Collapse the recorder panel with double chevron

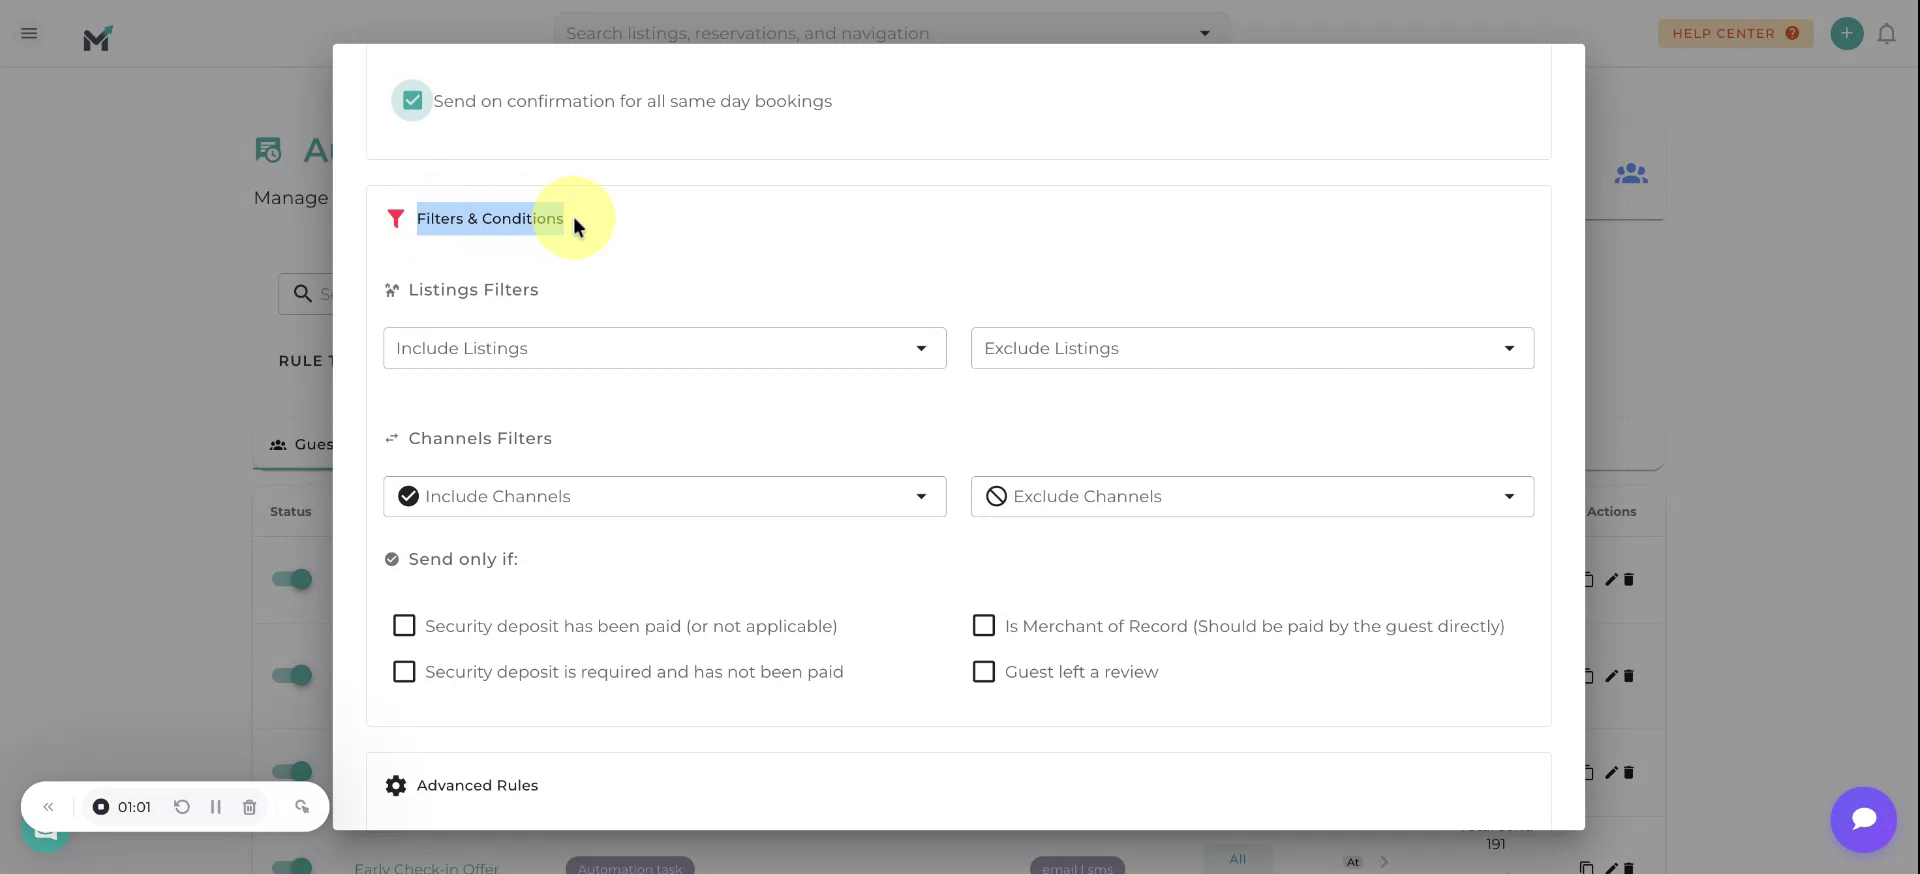click(x=48, y=806)
